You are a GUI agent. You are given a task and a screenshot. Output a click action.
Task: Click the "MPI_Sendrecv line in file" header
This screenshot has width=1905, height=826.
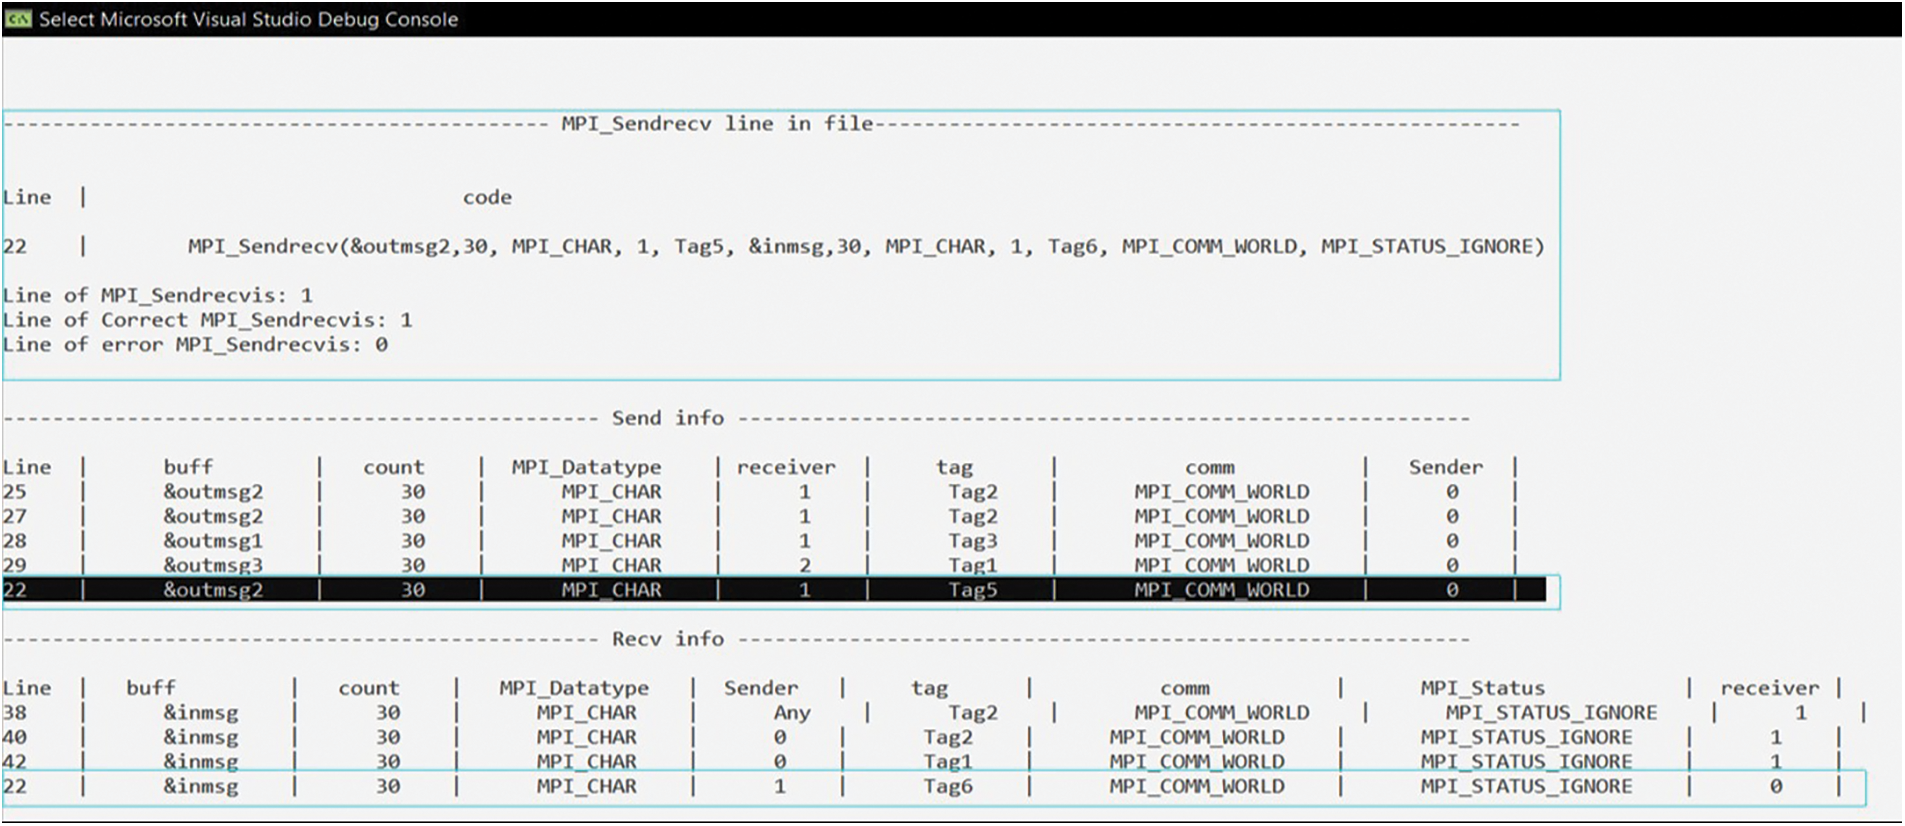716,124
